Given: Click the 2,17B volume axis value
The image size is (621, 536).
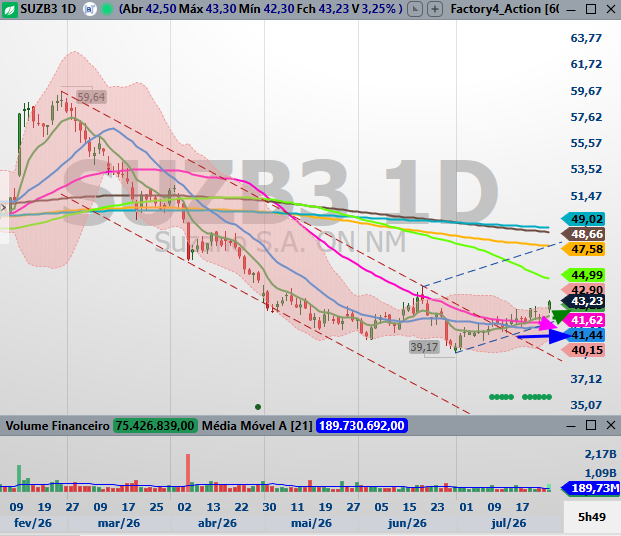Looking at the screenshot, I should [600, 454].
